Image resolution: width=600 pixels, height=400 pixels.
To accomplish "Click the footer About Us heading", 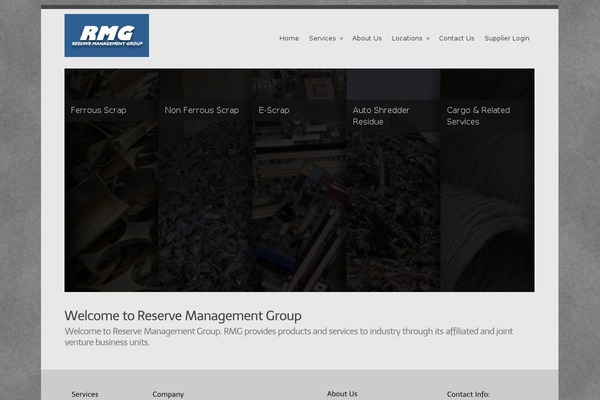I will pyautogui.click(x=342, y=394).
